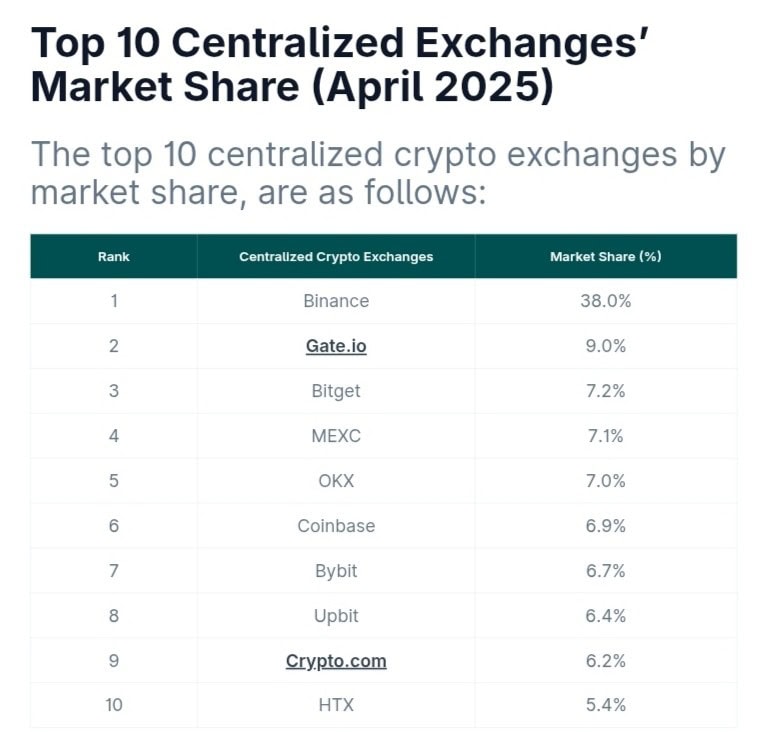Click the Rank column header

114,257
